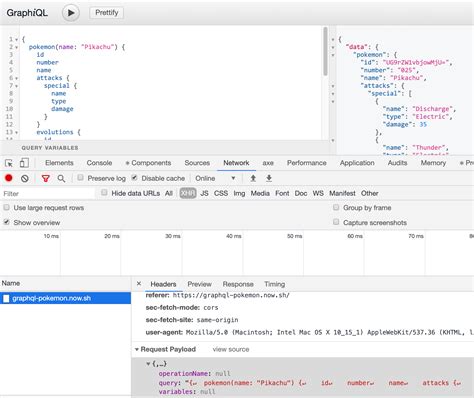This screenshot has width=474, height=398.
Task: Close the request details pane with the X icon
Action: tap(139, 284)
